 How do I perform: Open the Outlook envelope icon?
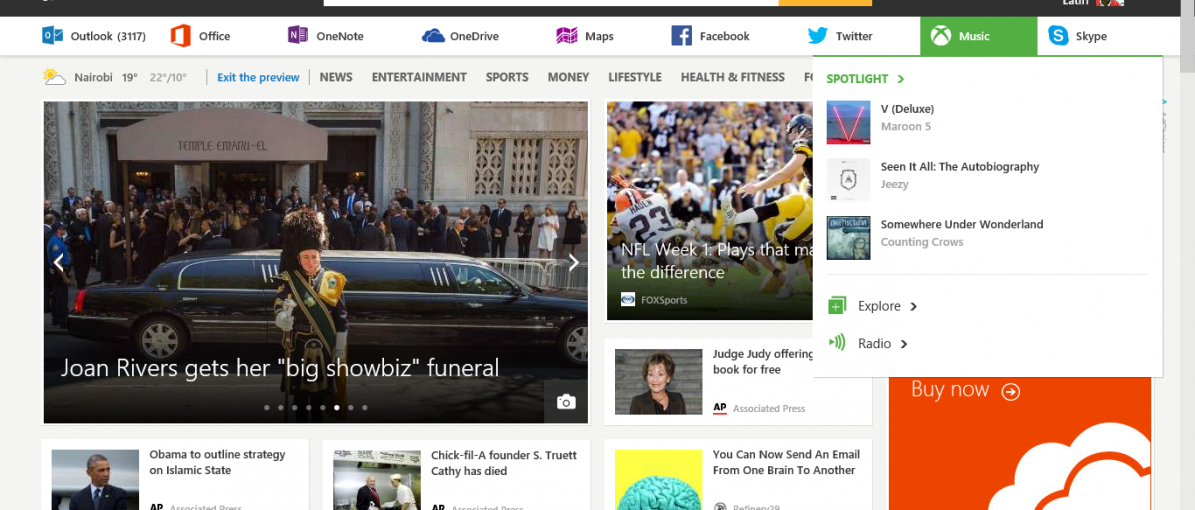tap(53, 36)
